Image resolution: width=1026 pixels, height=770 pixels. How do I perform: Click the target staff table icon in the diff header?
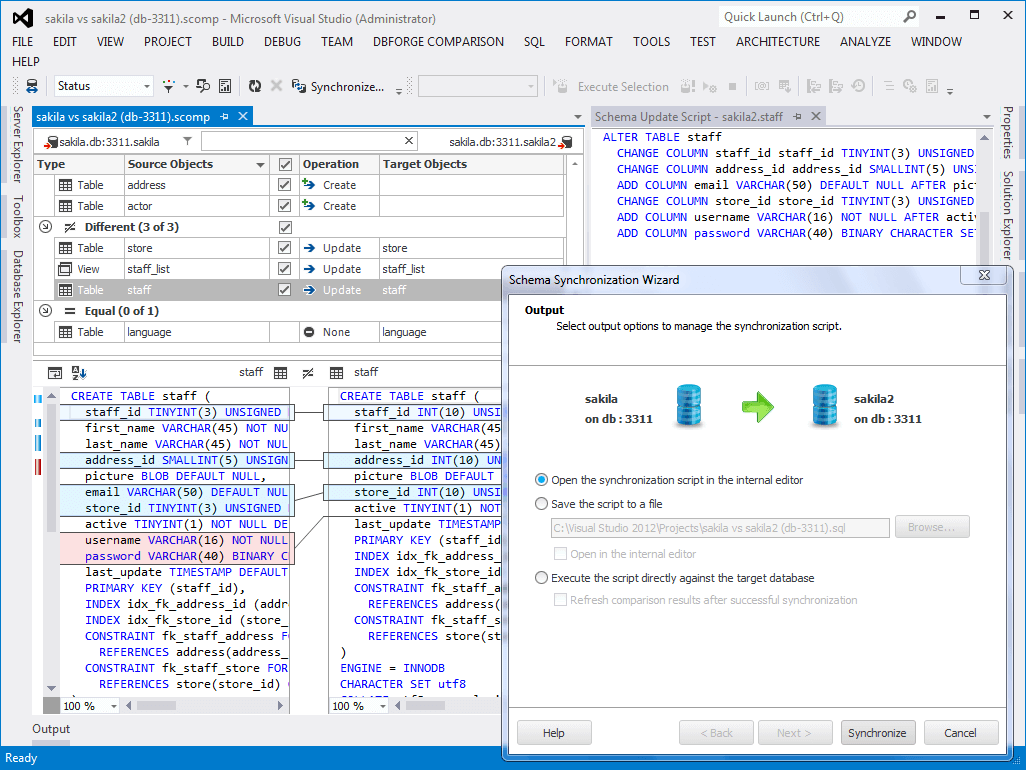pos(336,373)
